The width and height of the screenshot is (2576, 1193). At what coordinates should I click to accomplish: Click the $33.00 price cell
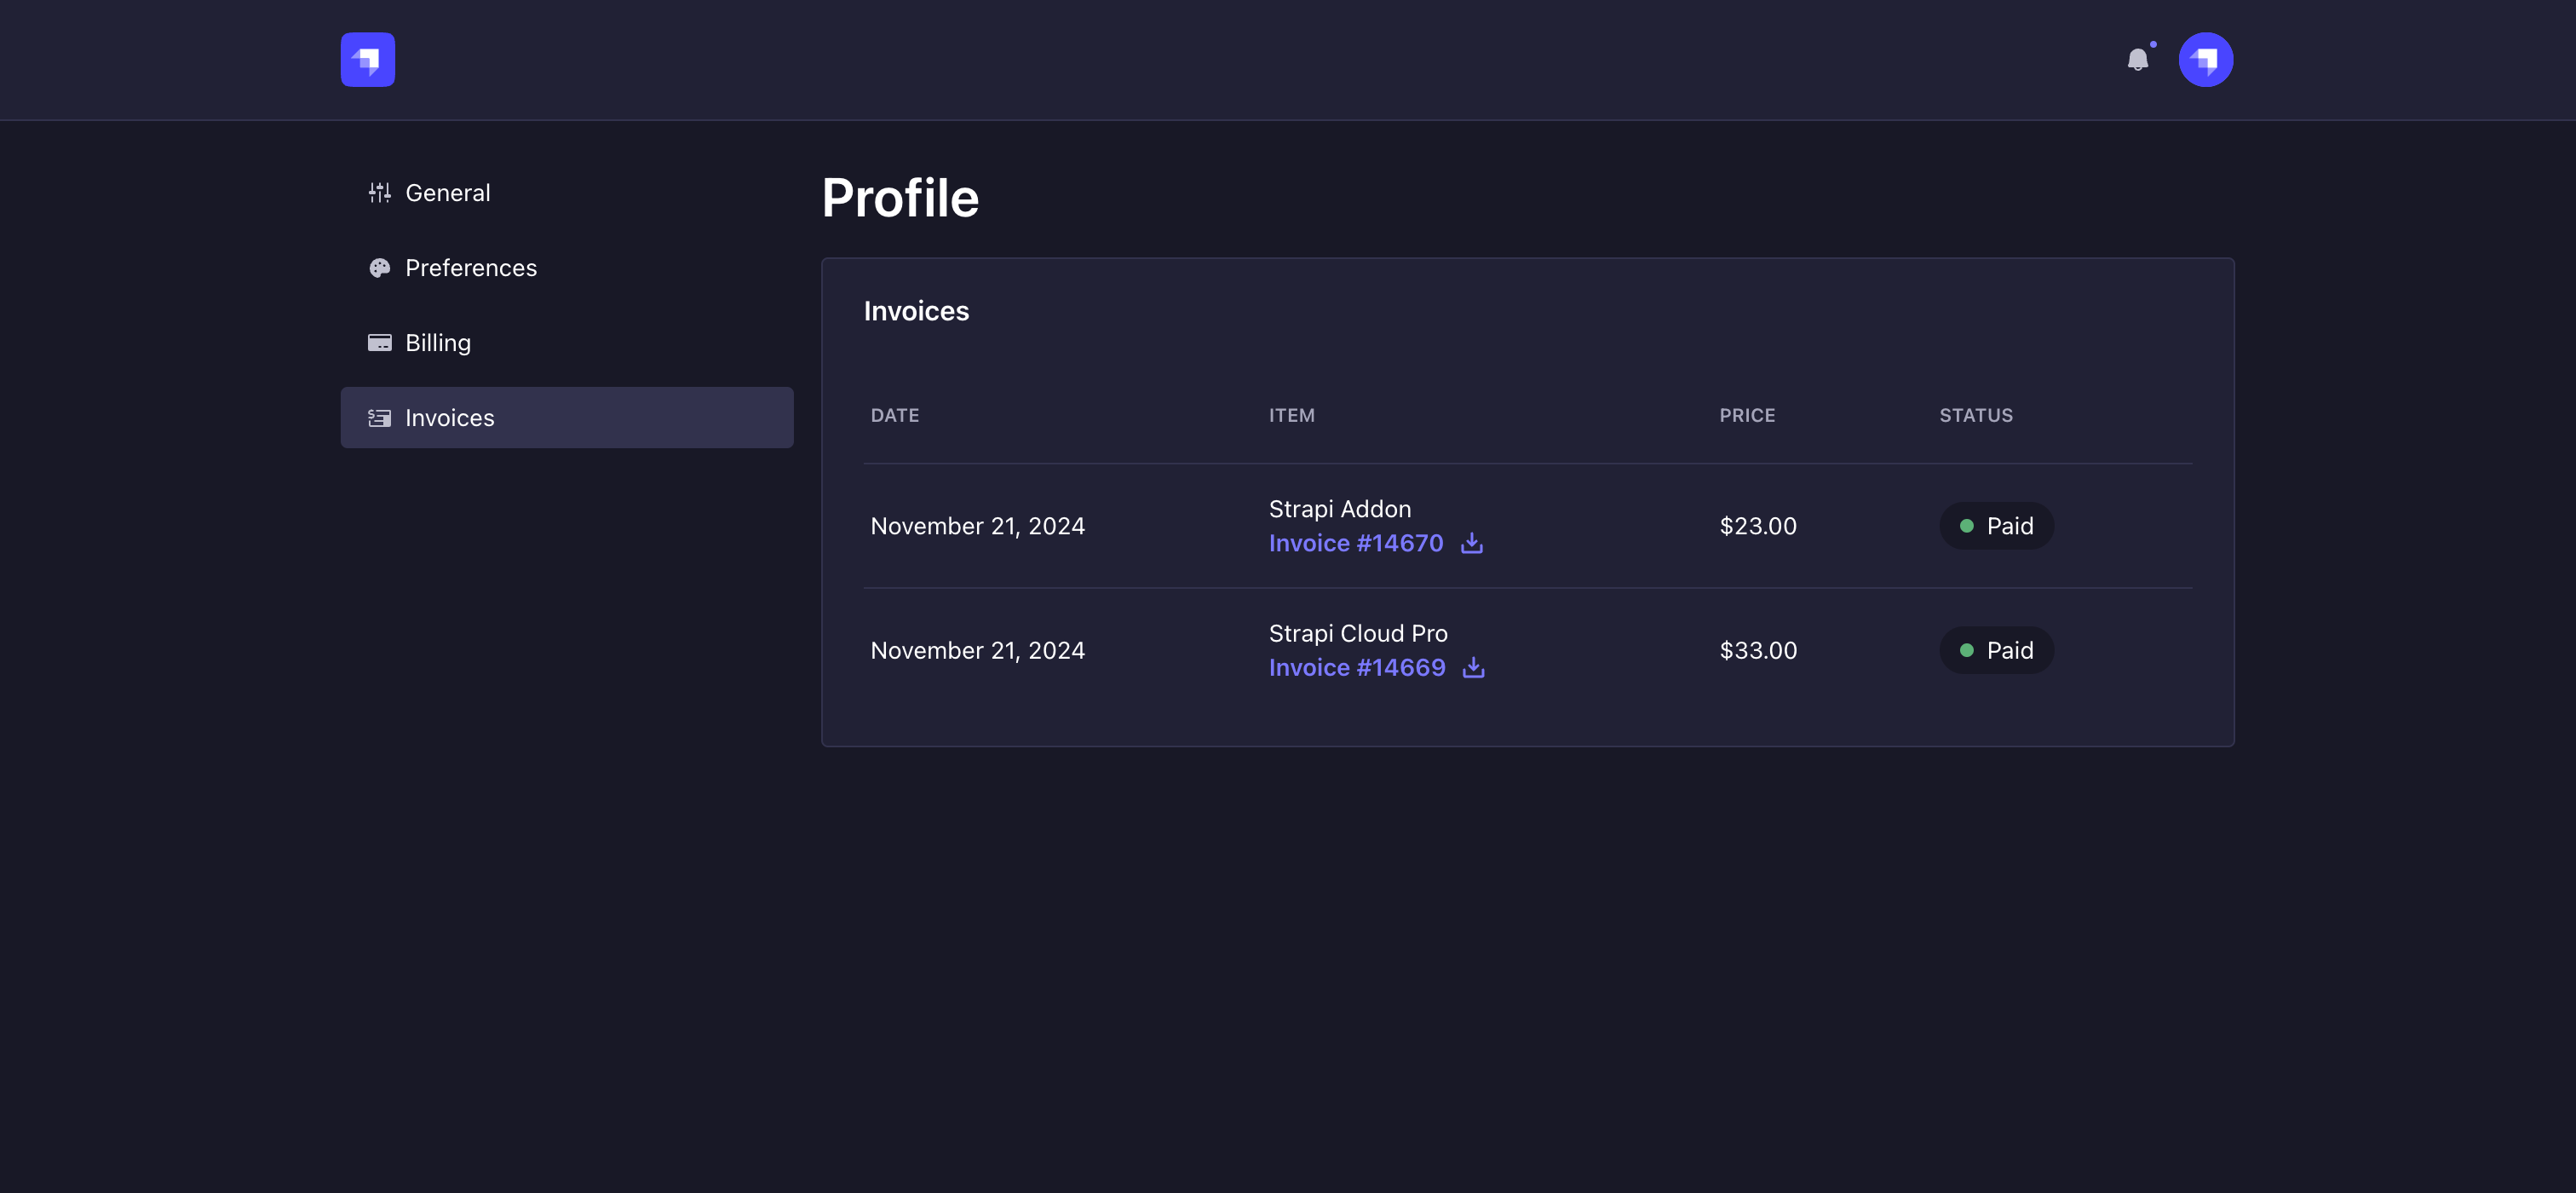click(1758, 650)
